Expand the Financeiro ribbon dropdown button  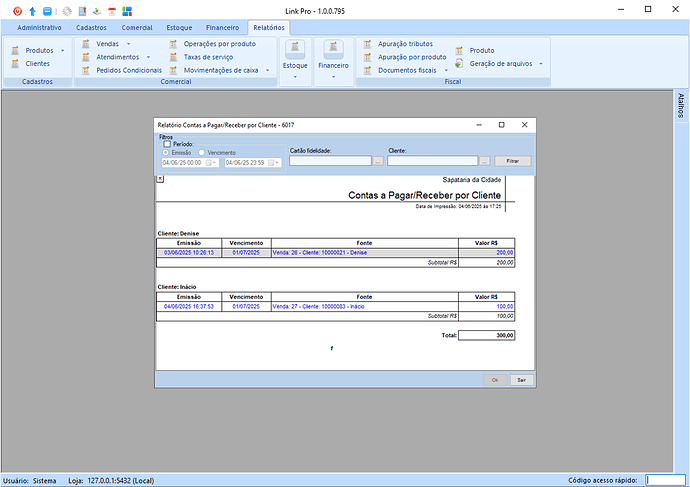pos(333,75)
